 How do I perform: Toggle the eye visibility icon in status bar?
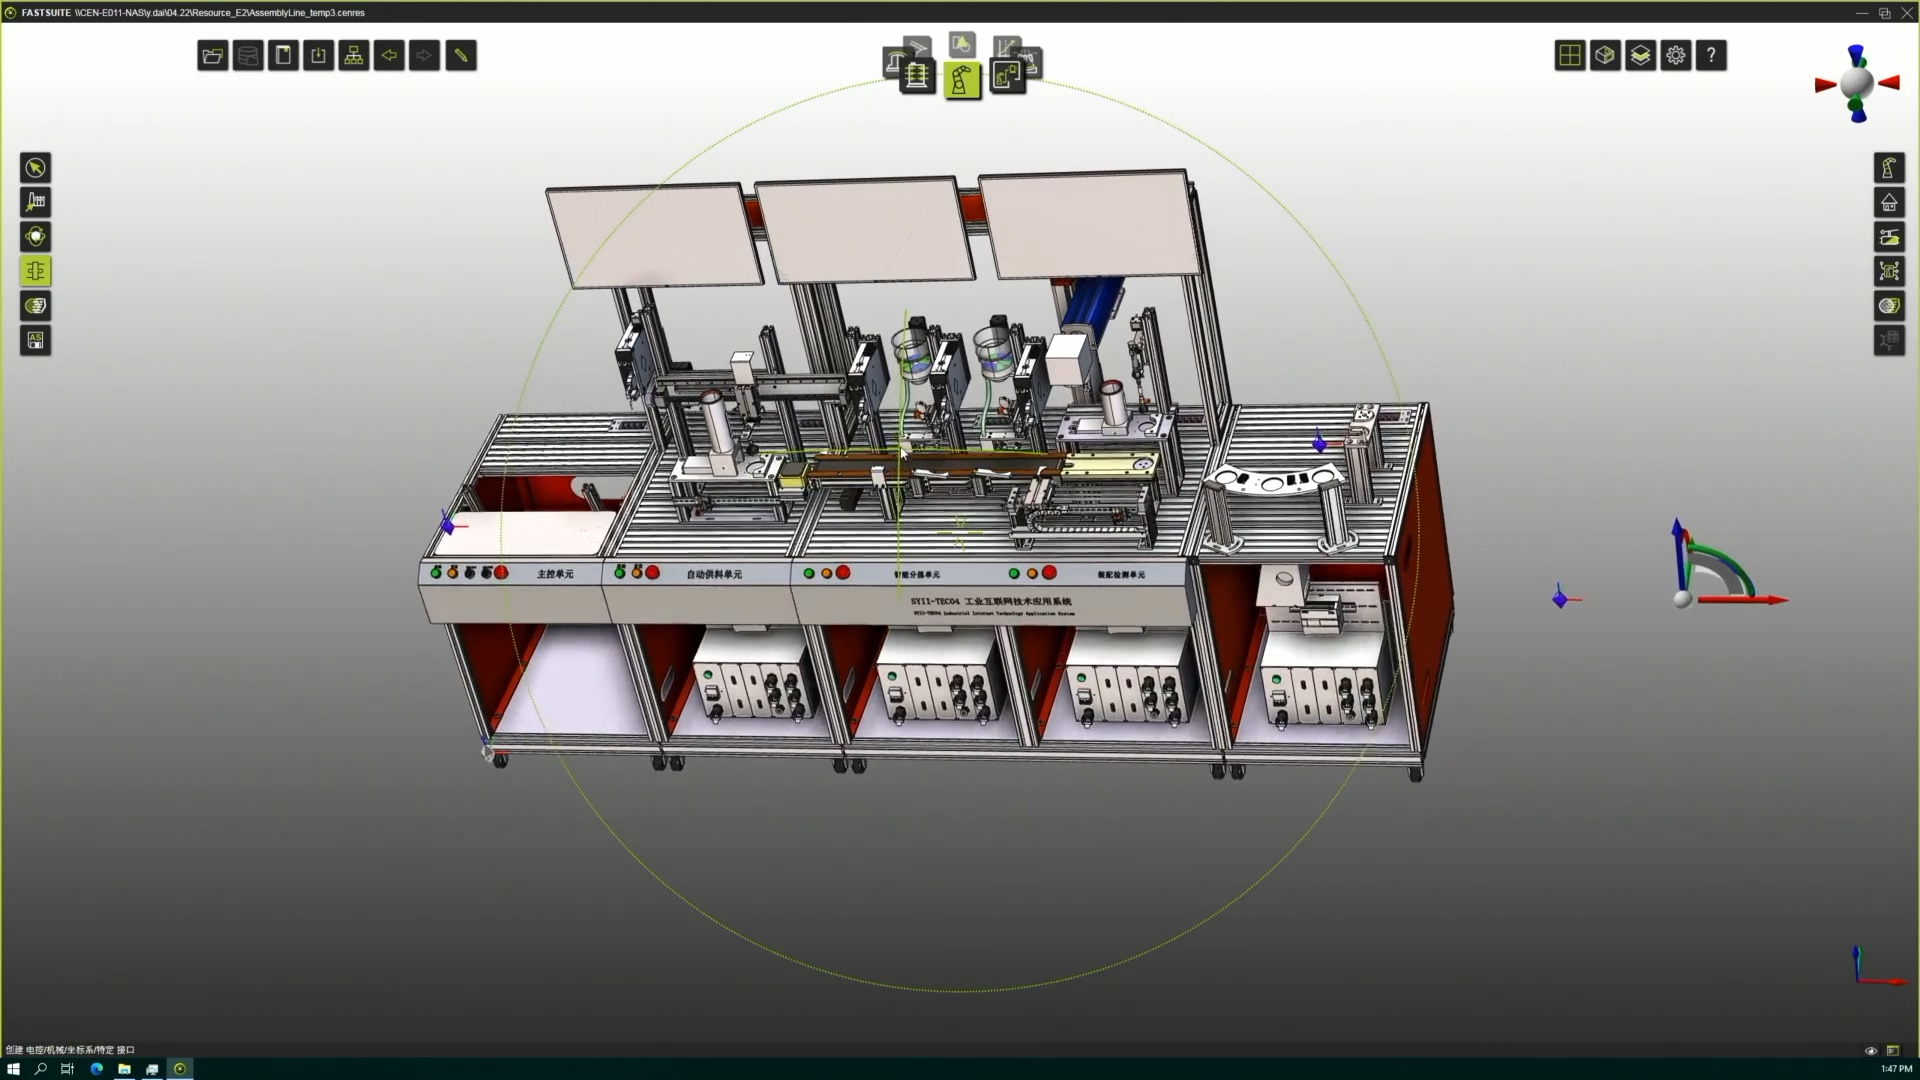point(1870,1051)
